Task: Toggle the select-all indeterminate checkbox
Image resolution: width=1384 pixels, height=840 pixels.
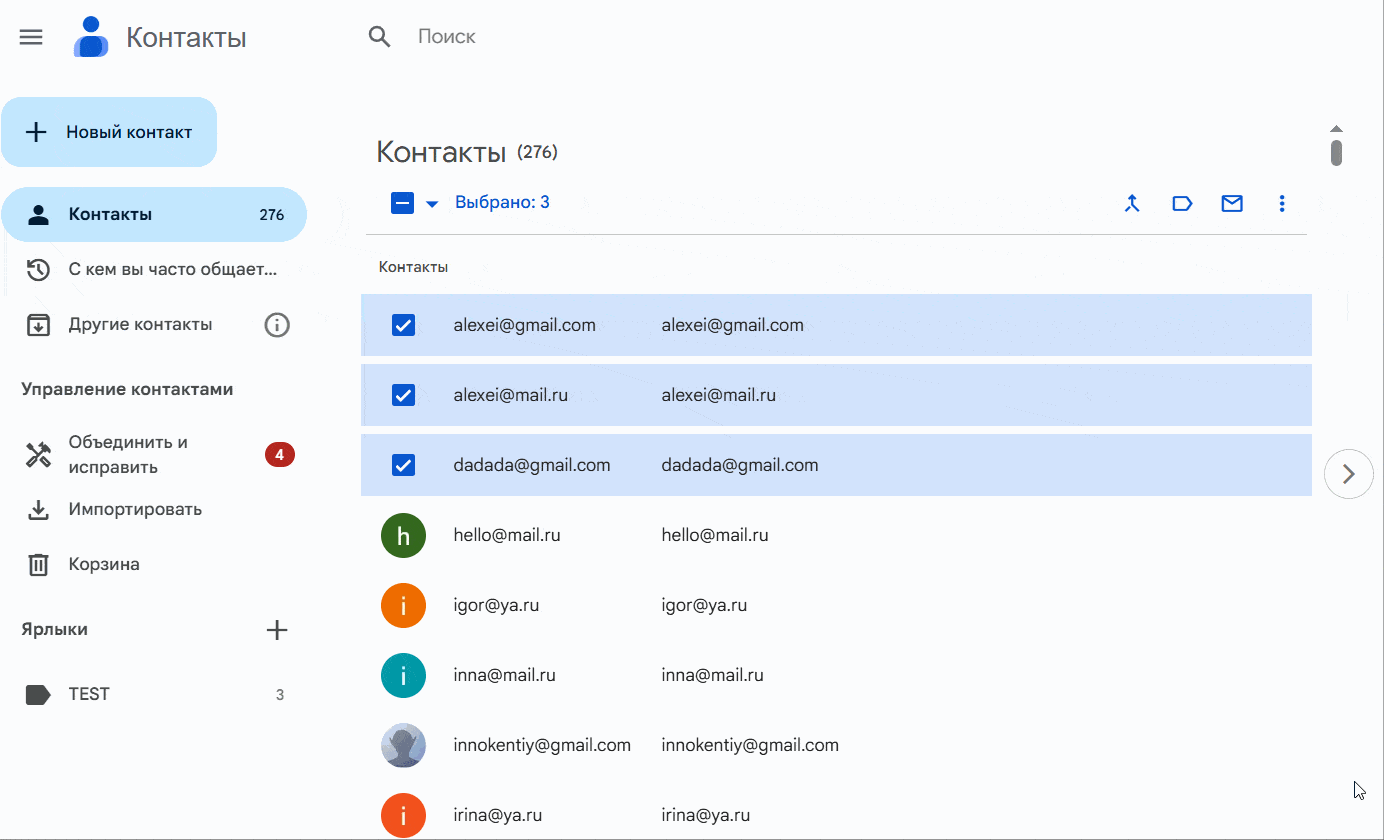Action: click(x=402, y=203)
